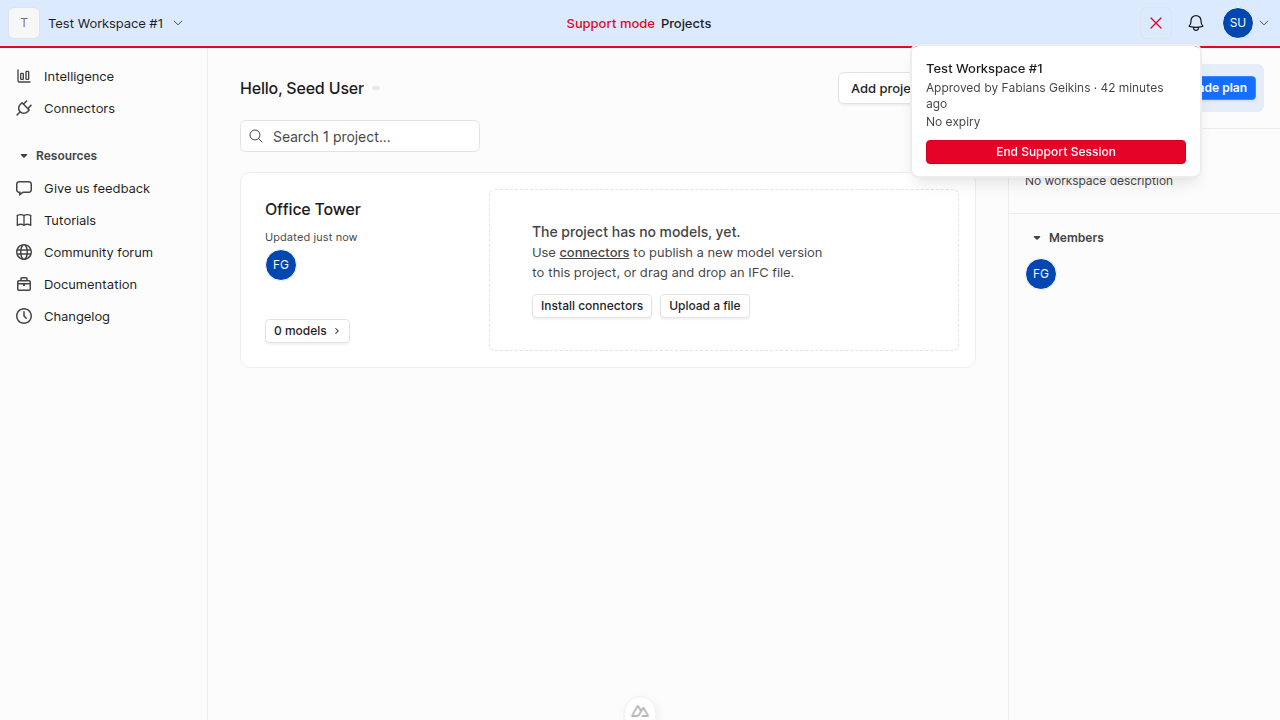Dismiss support mode with the X
This screenshot has height=720, width=1280.
tap(1156, 22)
